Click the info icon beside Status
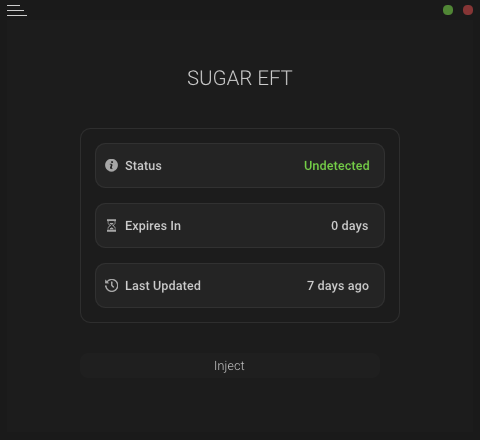 coord(111,165)
